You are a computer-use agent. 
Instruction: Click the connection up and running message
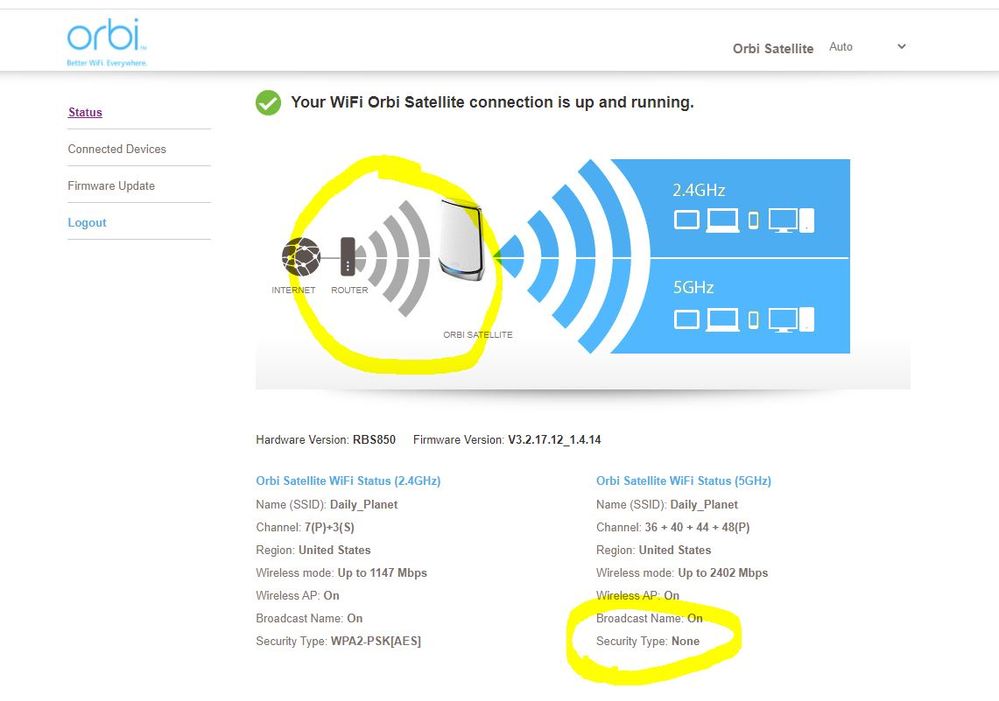pos(492,103)
